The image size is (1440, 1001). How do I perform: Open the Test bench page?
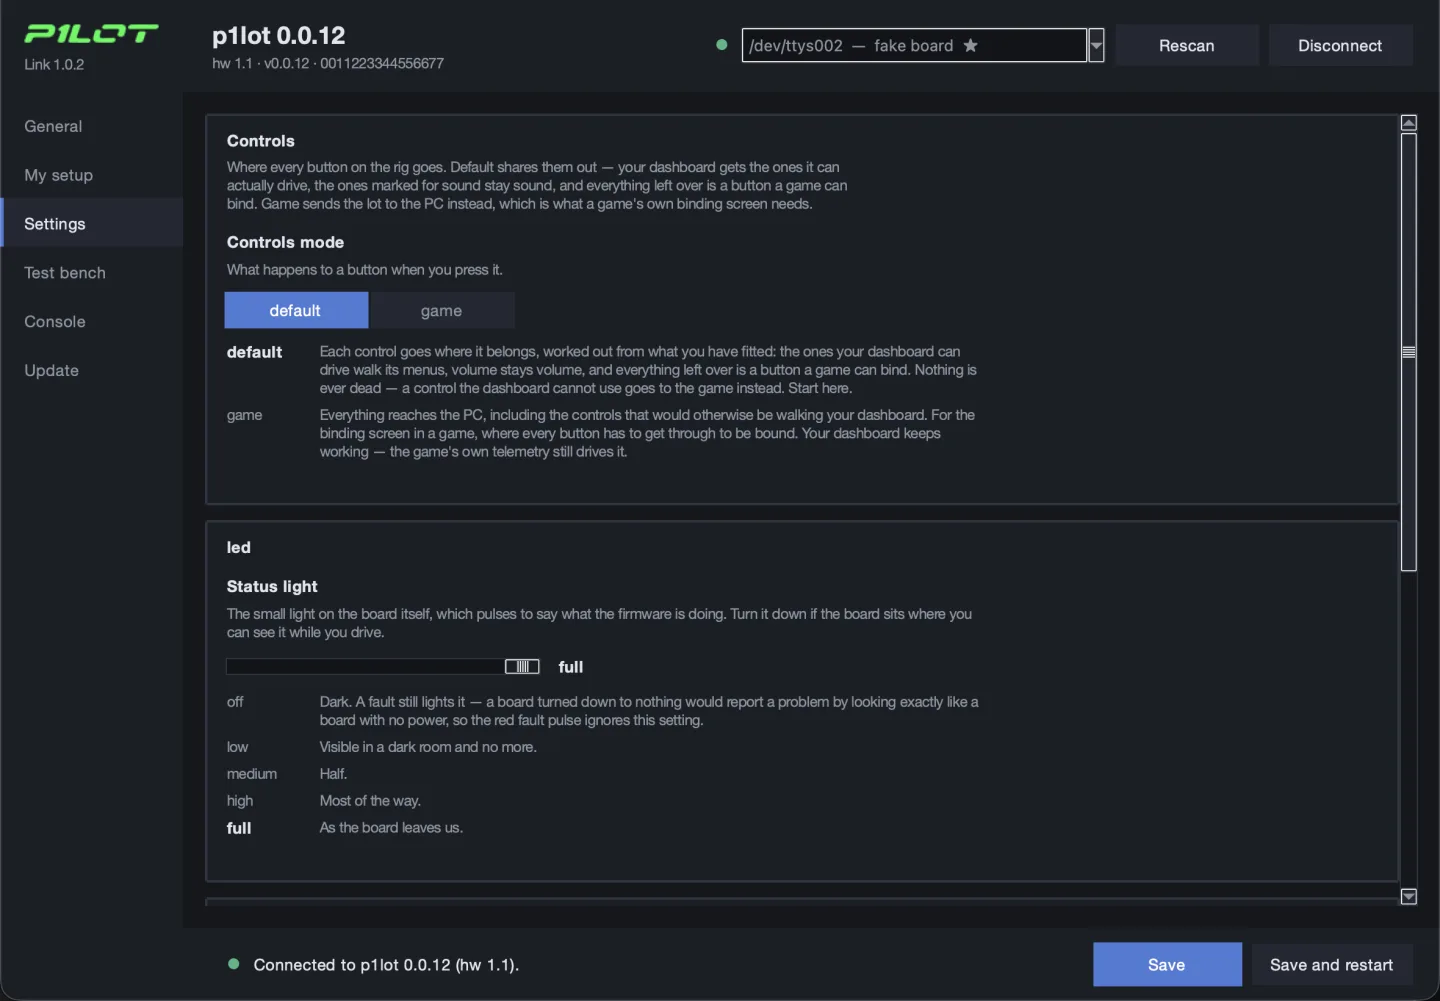(92, 273)
